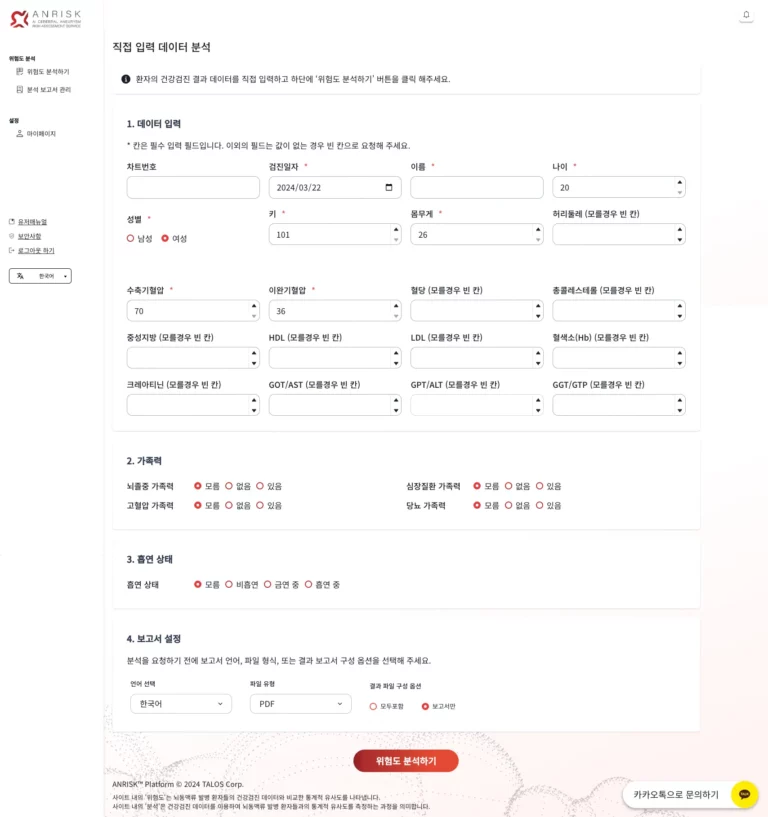This screenshot has width=768, height=817.
Task: Increase the 나이 value with up arrow
Action: pyautogui.click(x=680, y=182)
